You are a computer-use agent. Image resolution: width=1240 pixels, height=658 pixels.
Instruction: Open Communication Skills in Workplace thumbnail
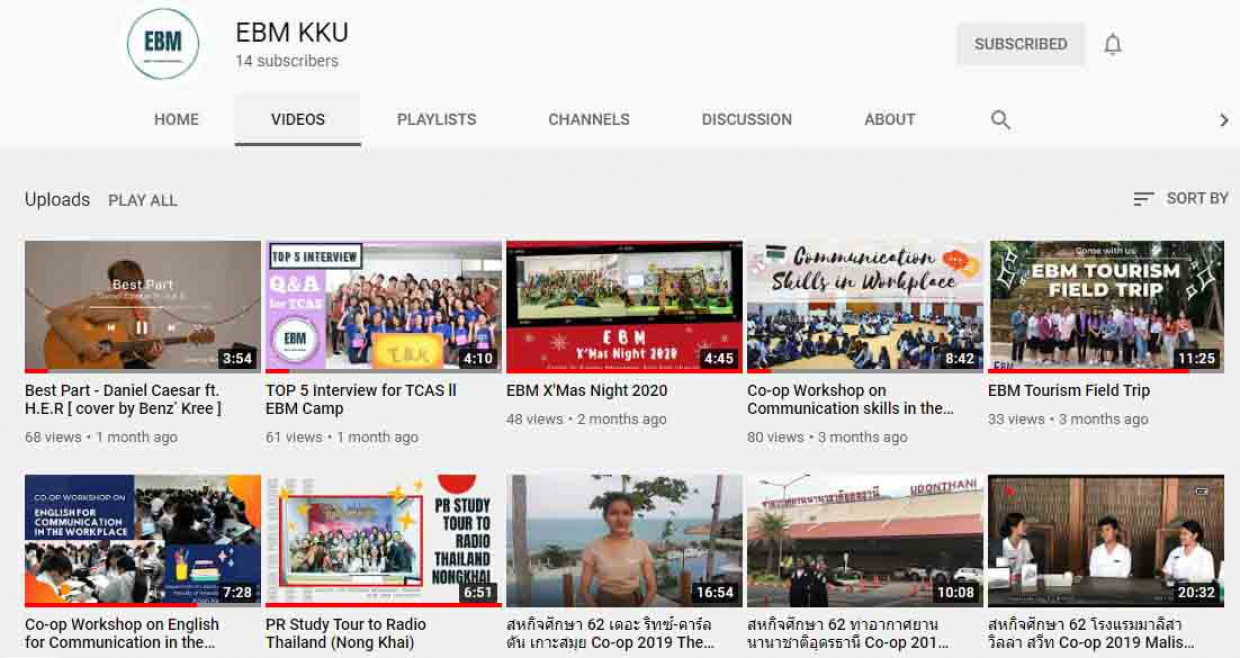(864, 306)
